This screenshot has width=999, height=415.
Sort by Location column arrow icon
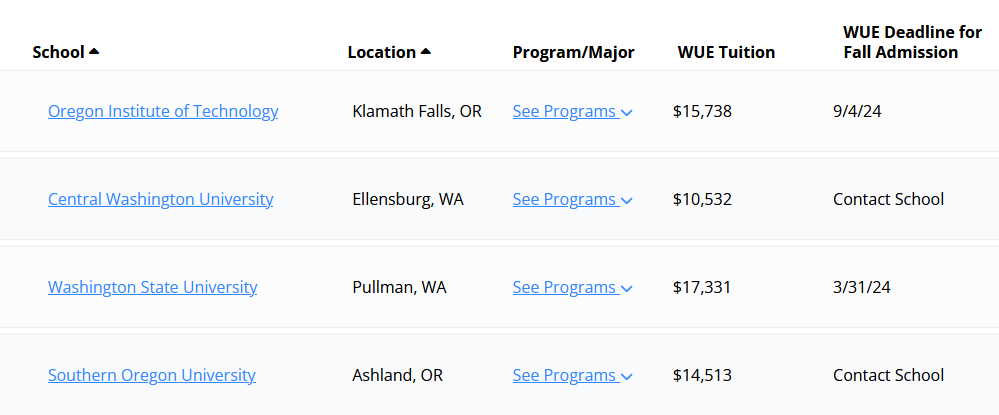tap(426, 52)
